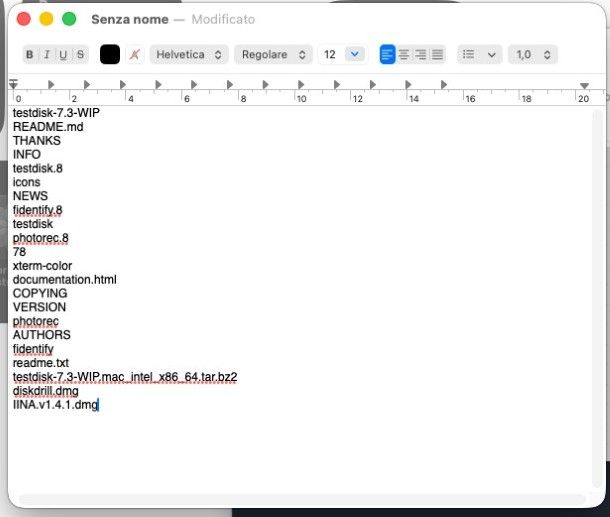Open the black text color swatch
Viewport: 610px width, 517px height.
pos(110,54)
